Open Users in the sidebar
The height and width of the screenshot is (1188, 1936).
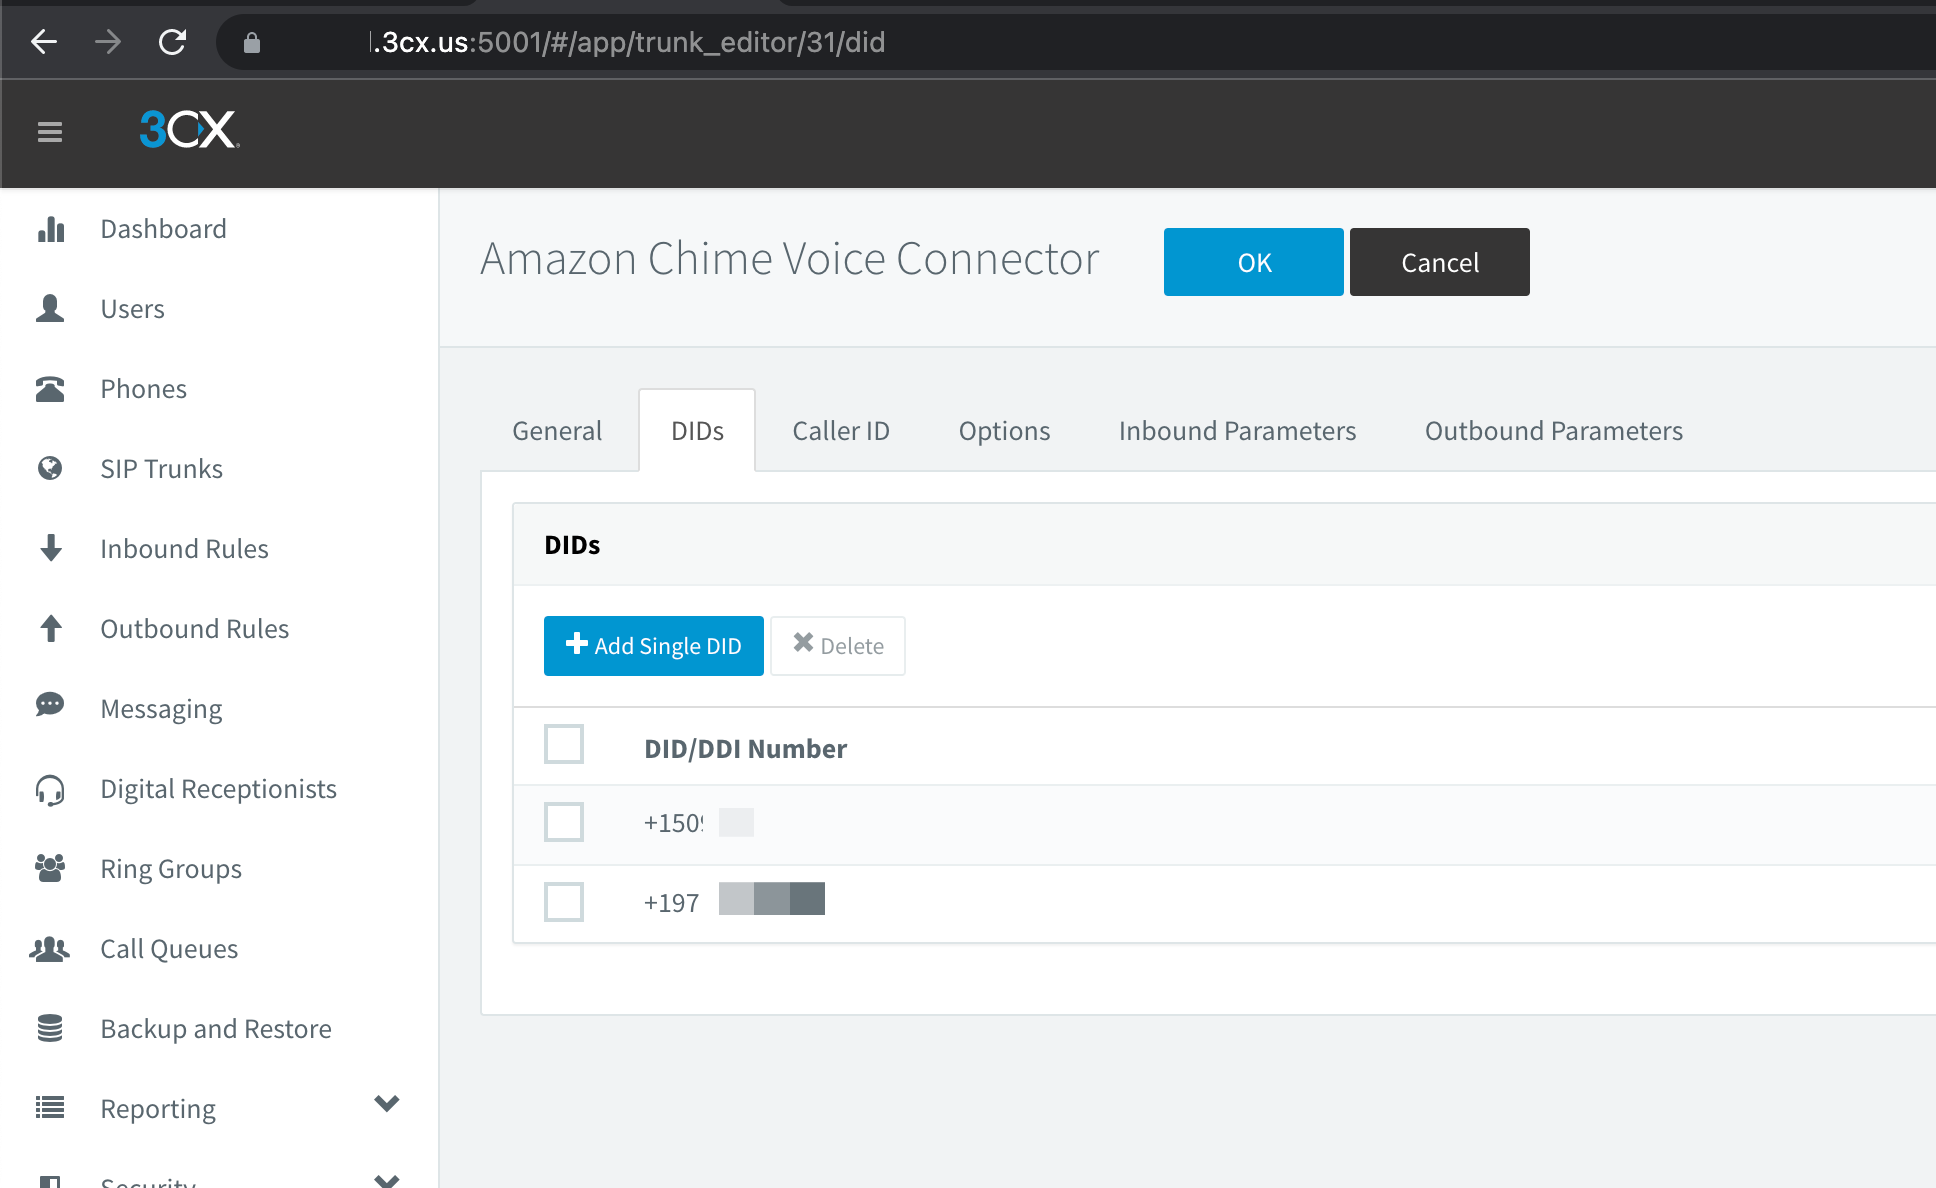[132, 309]
